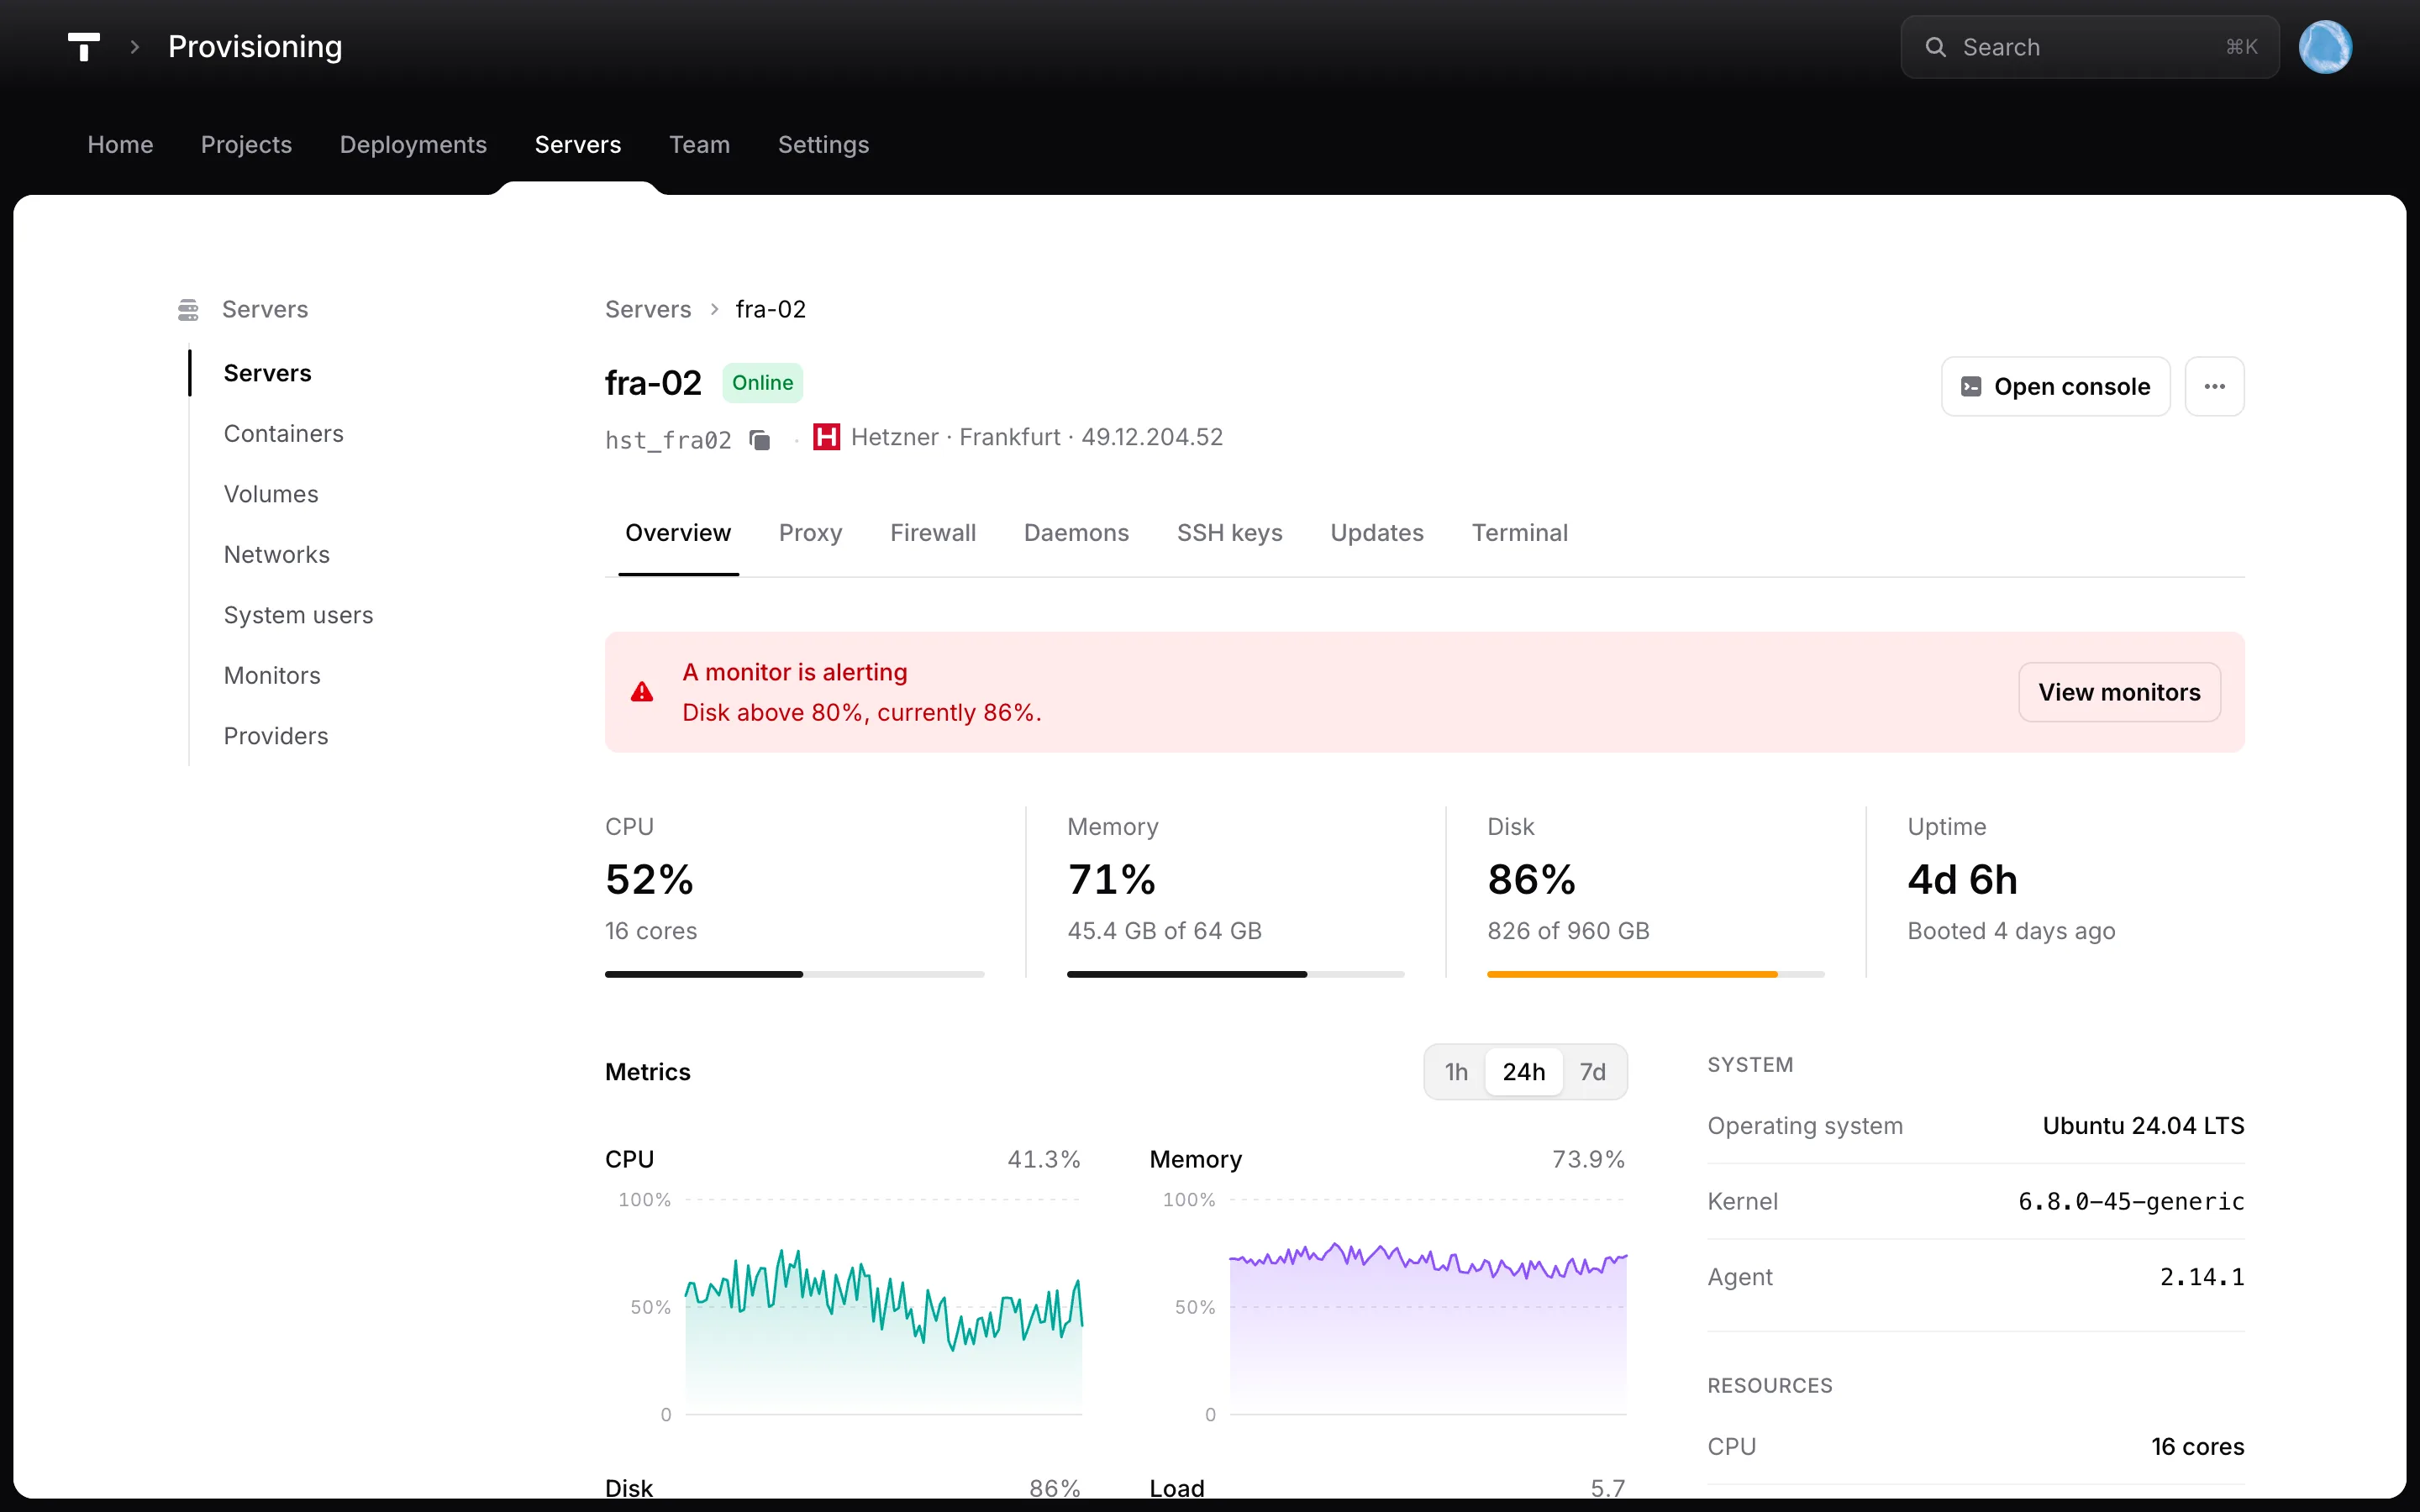Click the Servers breadcrumb link
The image size is (2420, 1512).
click(x=648, y=310)
